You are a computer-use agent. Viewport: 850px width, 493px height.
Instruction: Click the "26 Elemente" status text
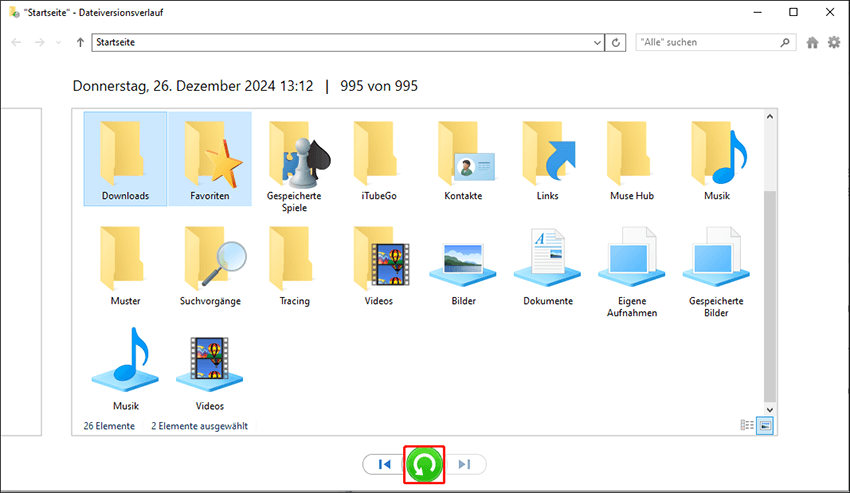(x=109, y=426)
